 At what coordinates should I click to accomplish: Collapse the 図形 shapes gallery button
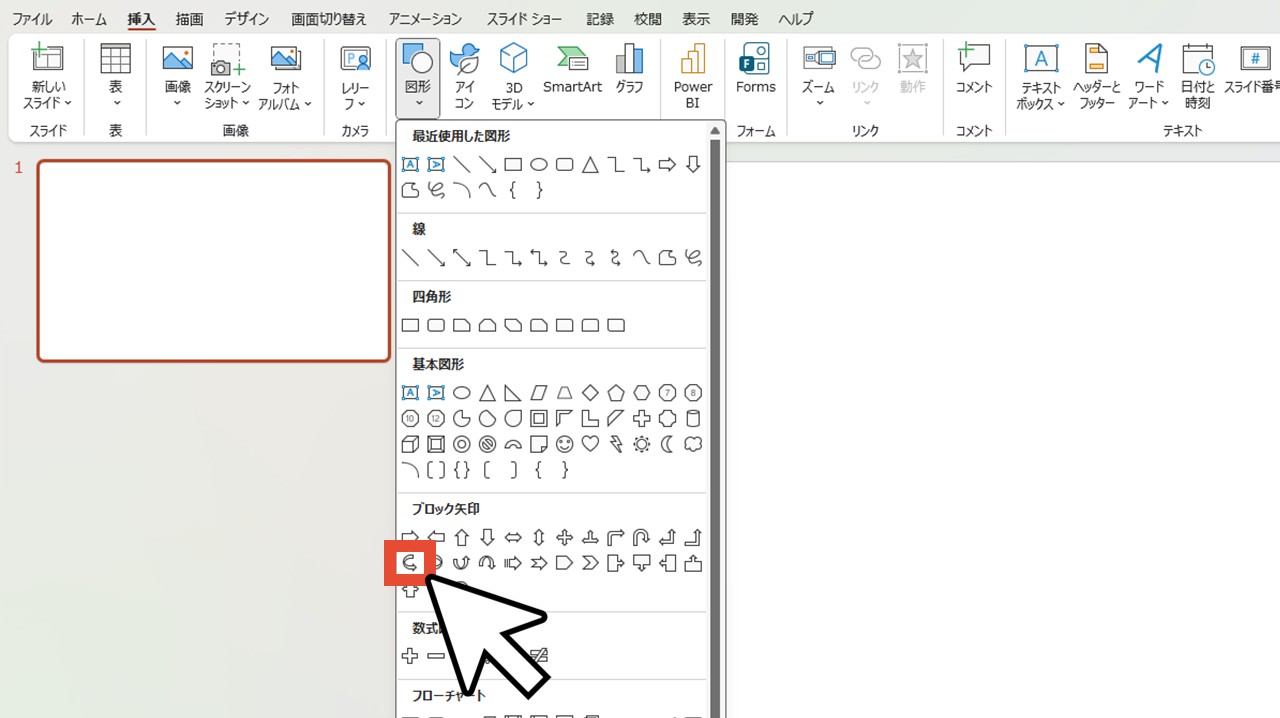point(418,76)
